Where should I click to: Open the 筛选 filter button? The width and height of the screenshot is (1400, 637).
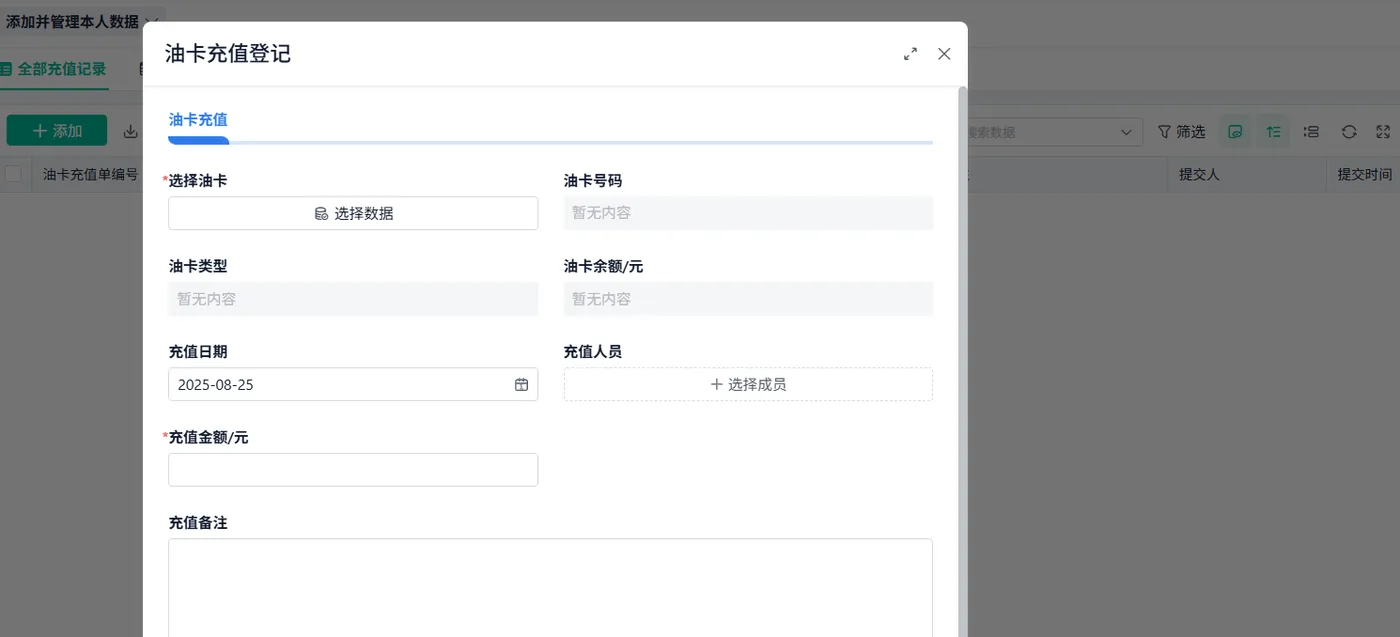[1181, 132]
